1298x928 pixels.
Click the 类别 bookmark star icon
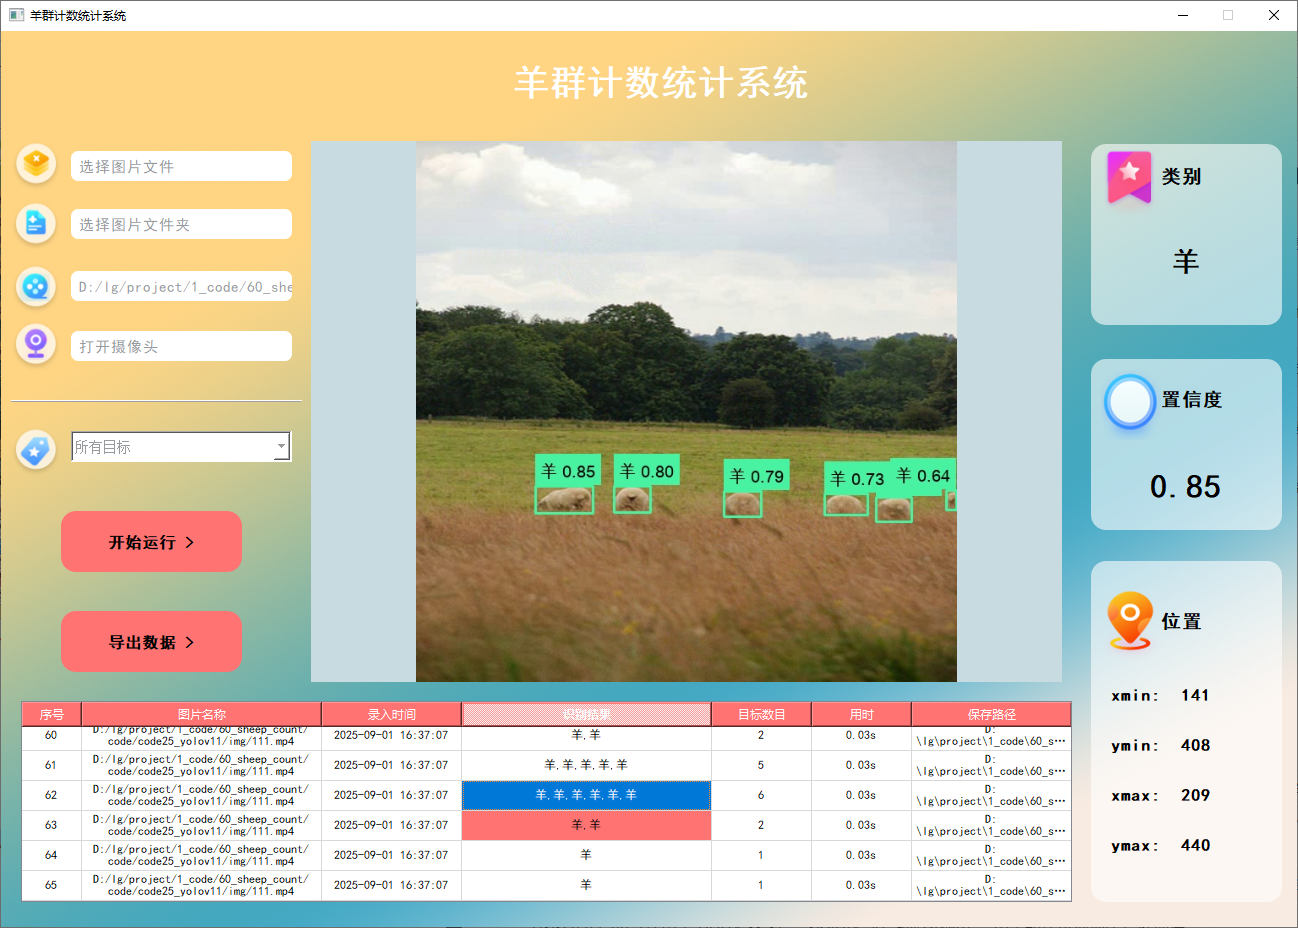pos(1129,178)
